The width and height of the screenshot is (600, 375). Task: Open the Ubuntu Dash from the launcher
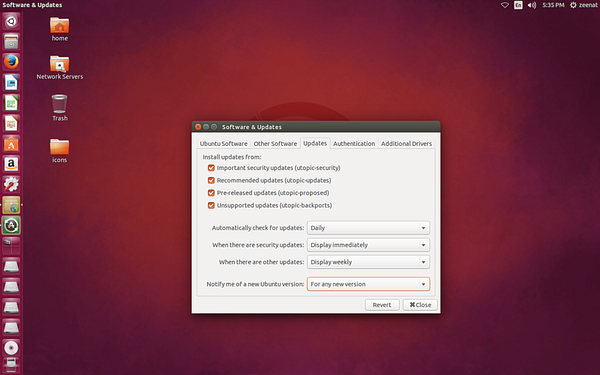(x=11, y=21)
